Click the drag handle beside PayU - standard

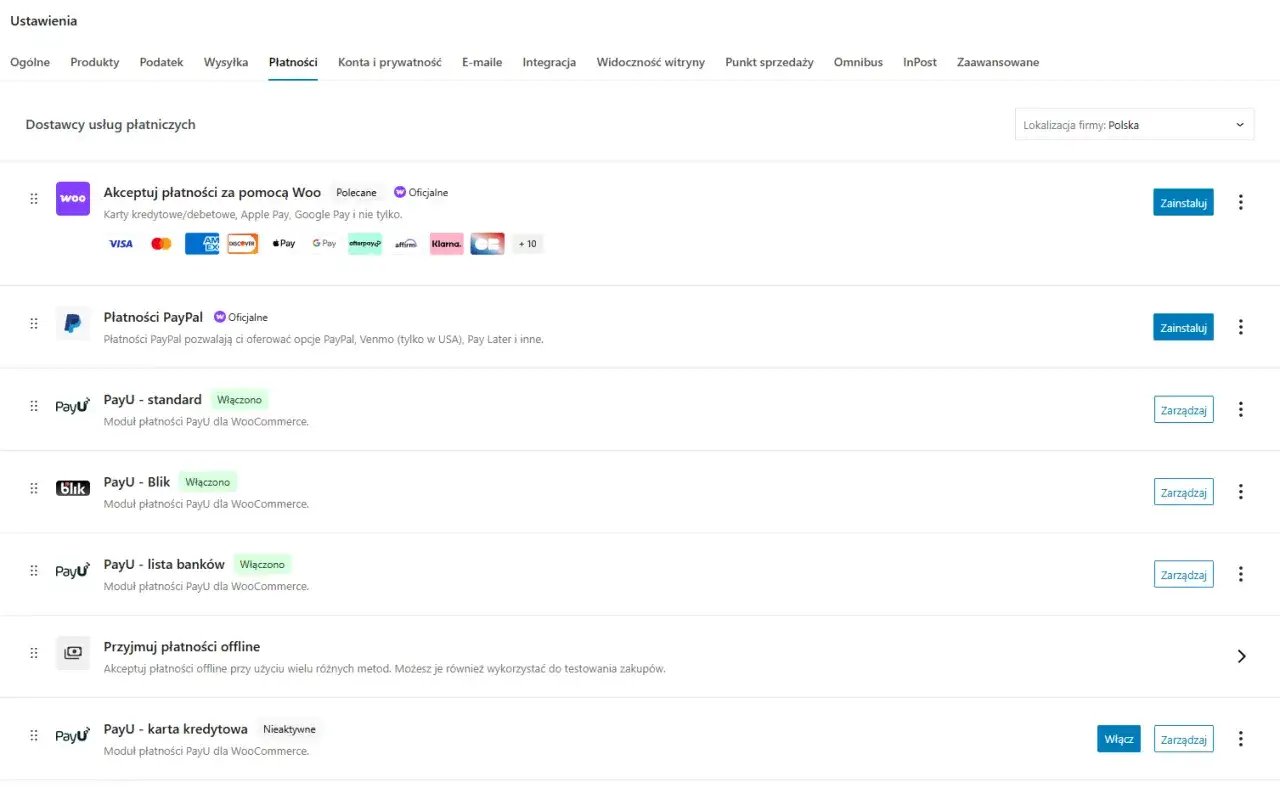(x=33, y=406)
